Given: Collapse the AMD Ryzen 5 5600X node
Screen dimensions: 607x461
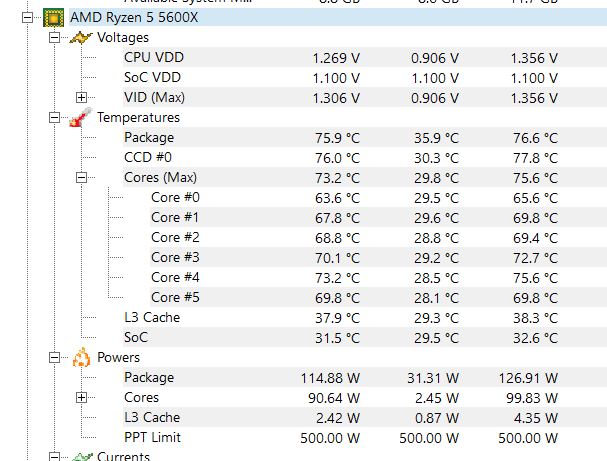Looking at the screenshot, I should tap(27, 17).
